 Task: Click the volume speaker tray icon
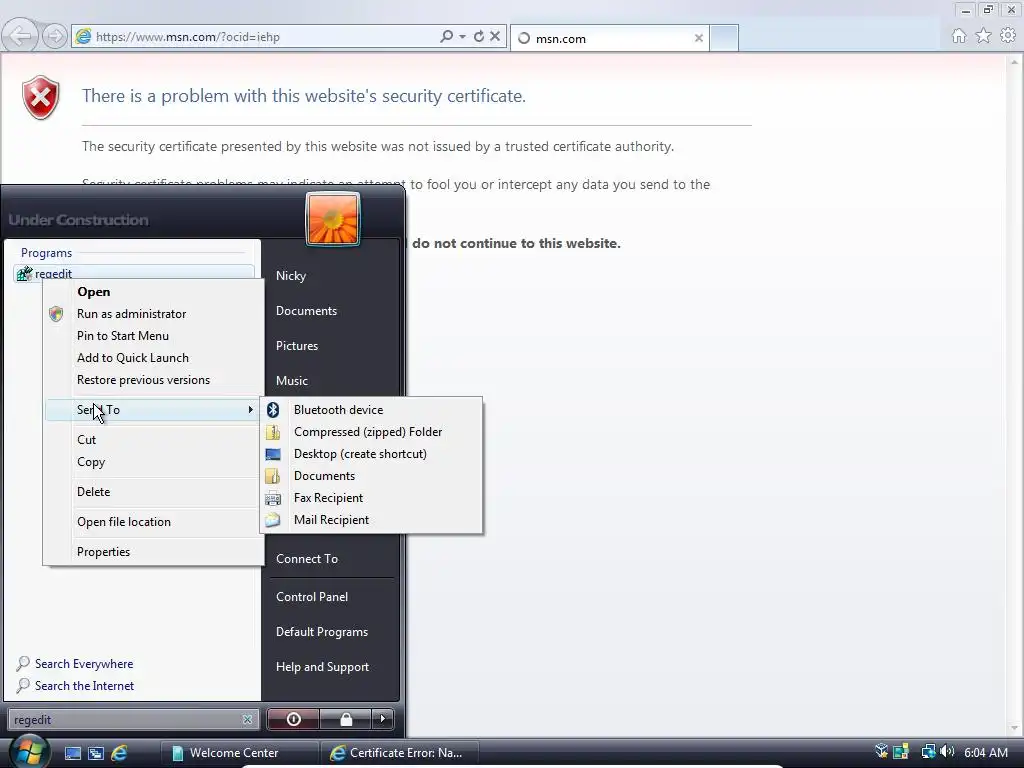tap(948, 752)
